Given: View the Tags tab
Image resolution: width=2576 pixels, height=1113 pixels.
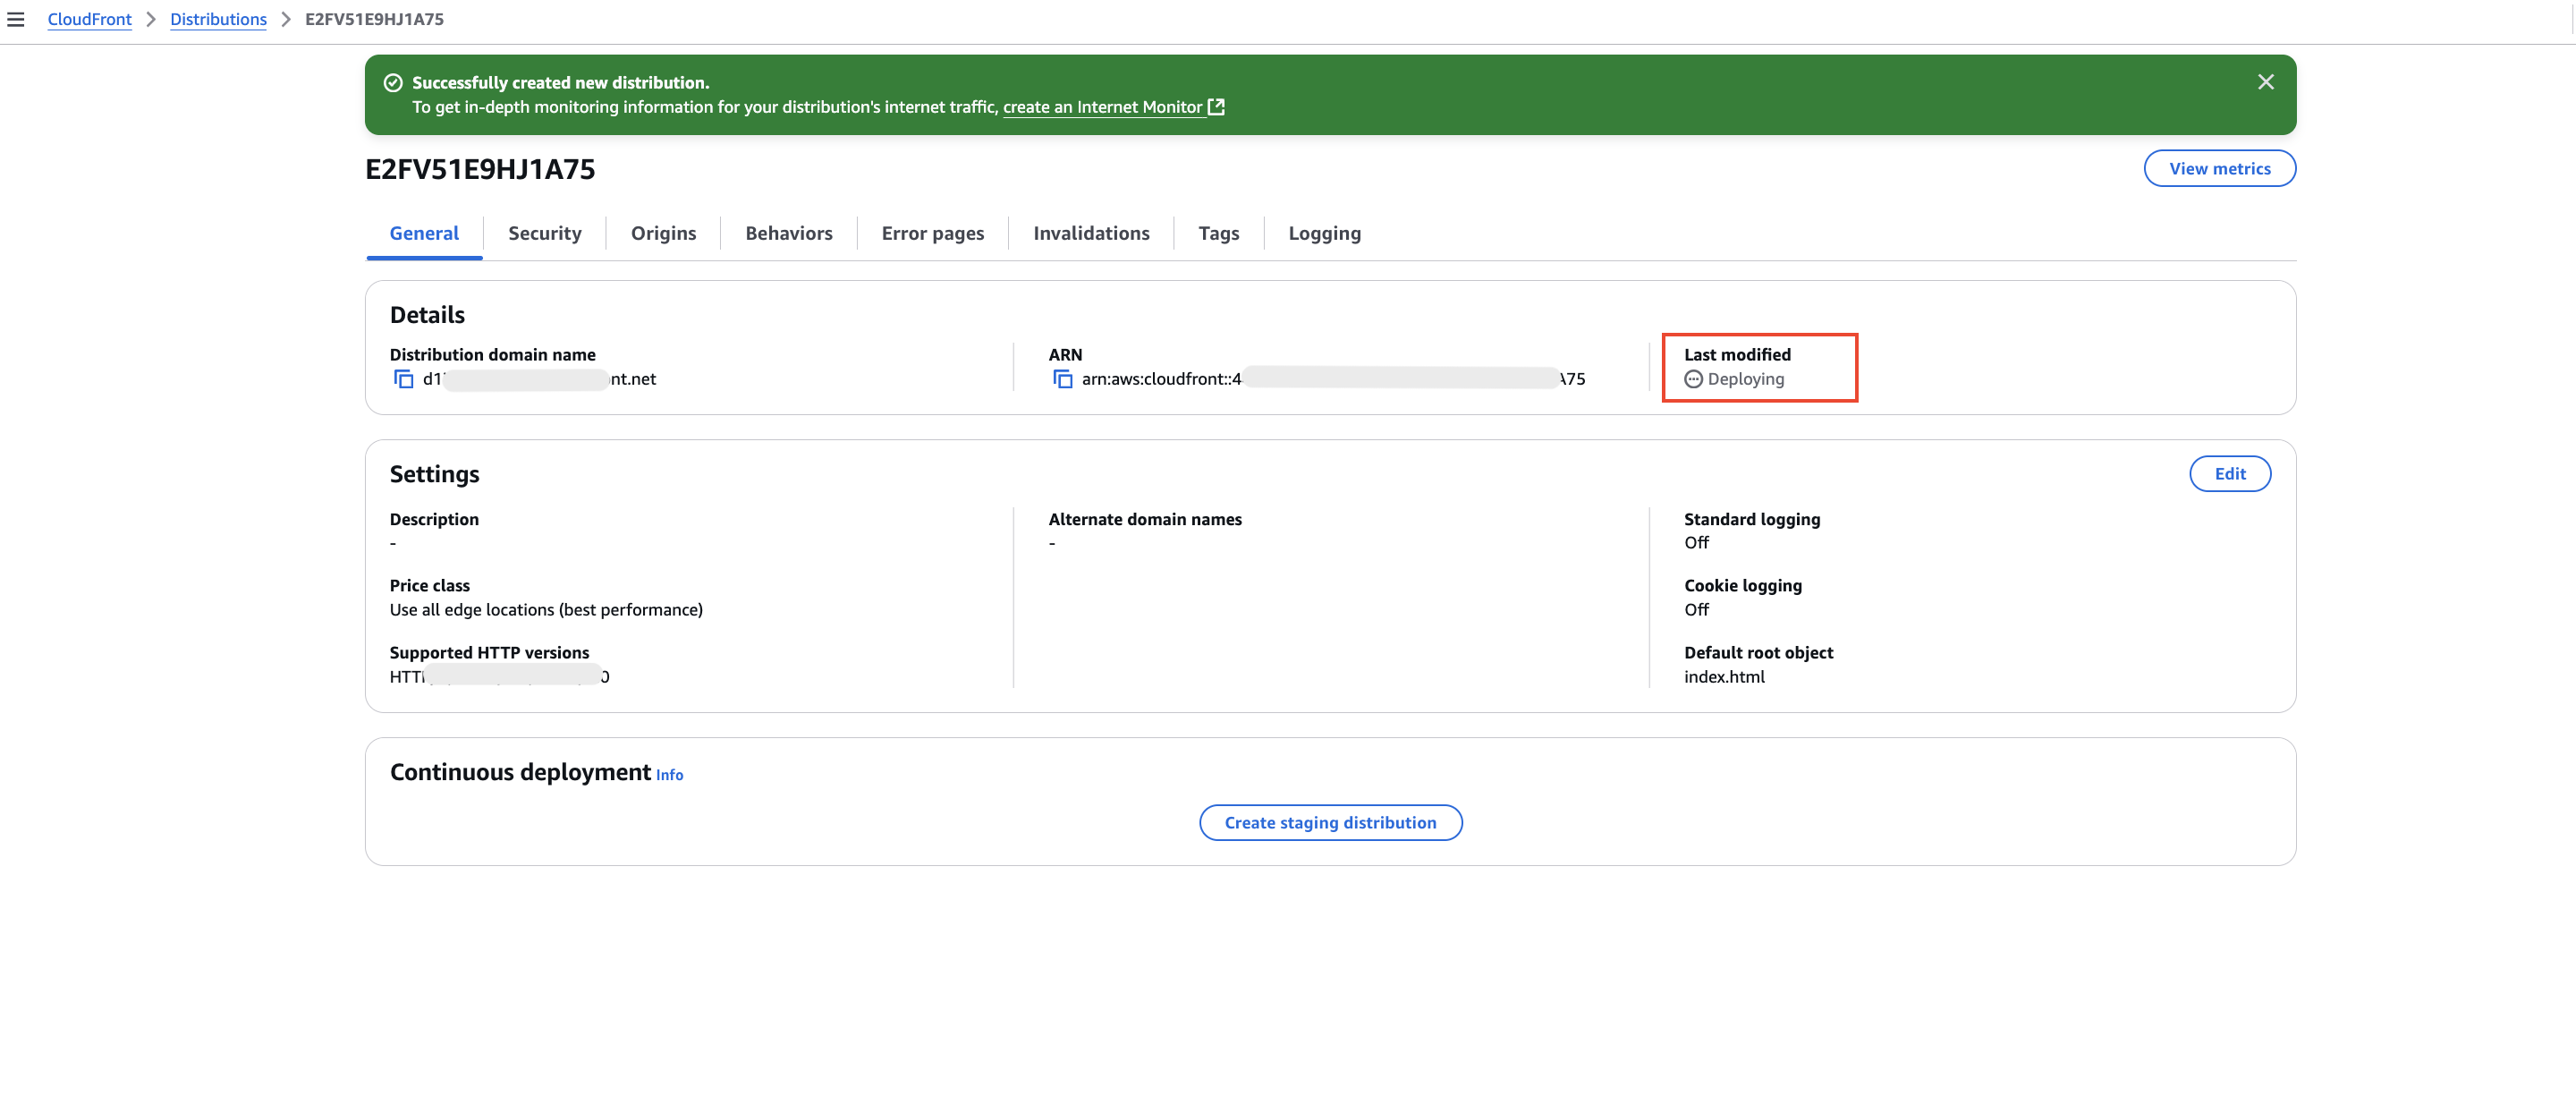Looking at the screenshot, I should coord(1218,233).
